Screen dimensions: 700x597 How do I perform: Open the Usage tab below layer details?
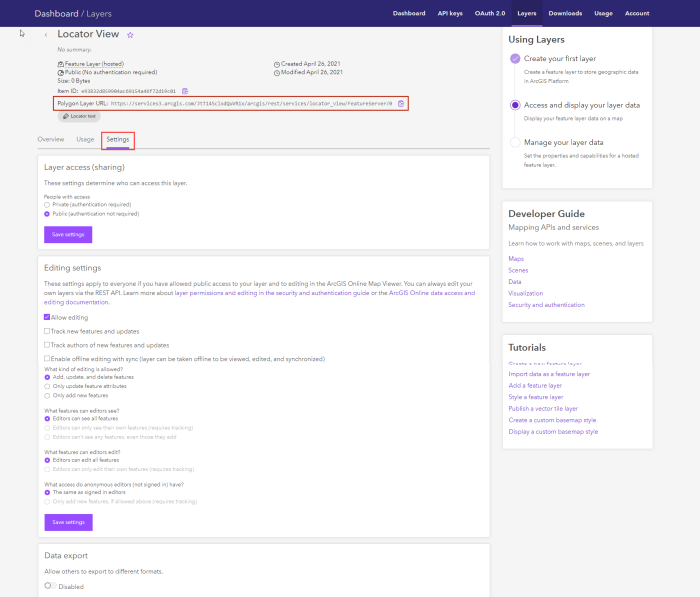[85, 139]
